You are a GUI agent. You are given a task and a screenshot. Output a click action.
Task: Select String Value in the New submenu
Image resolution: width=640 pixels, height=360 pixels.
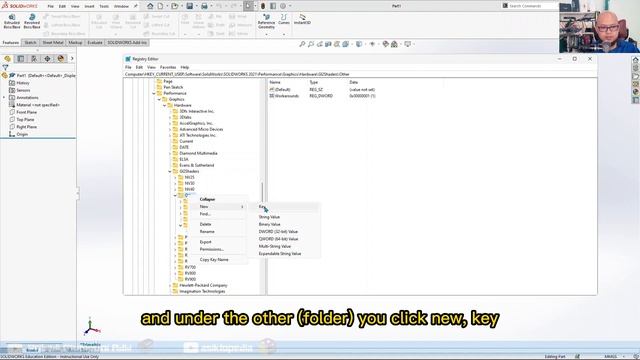click(x=269, y=217)
